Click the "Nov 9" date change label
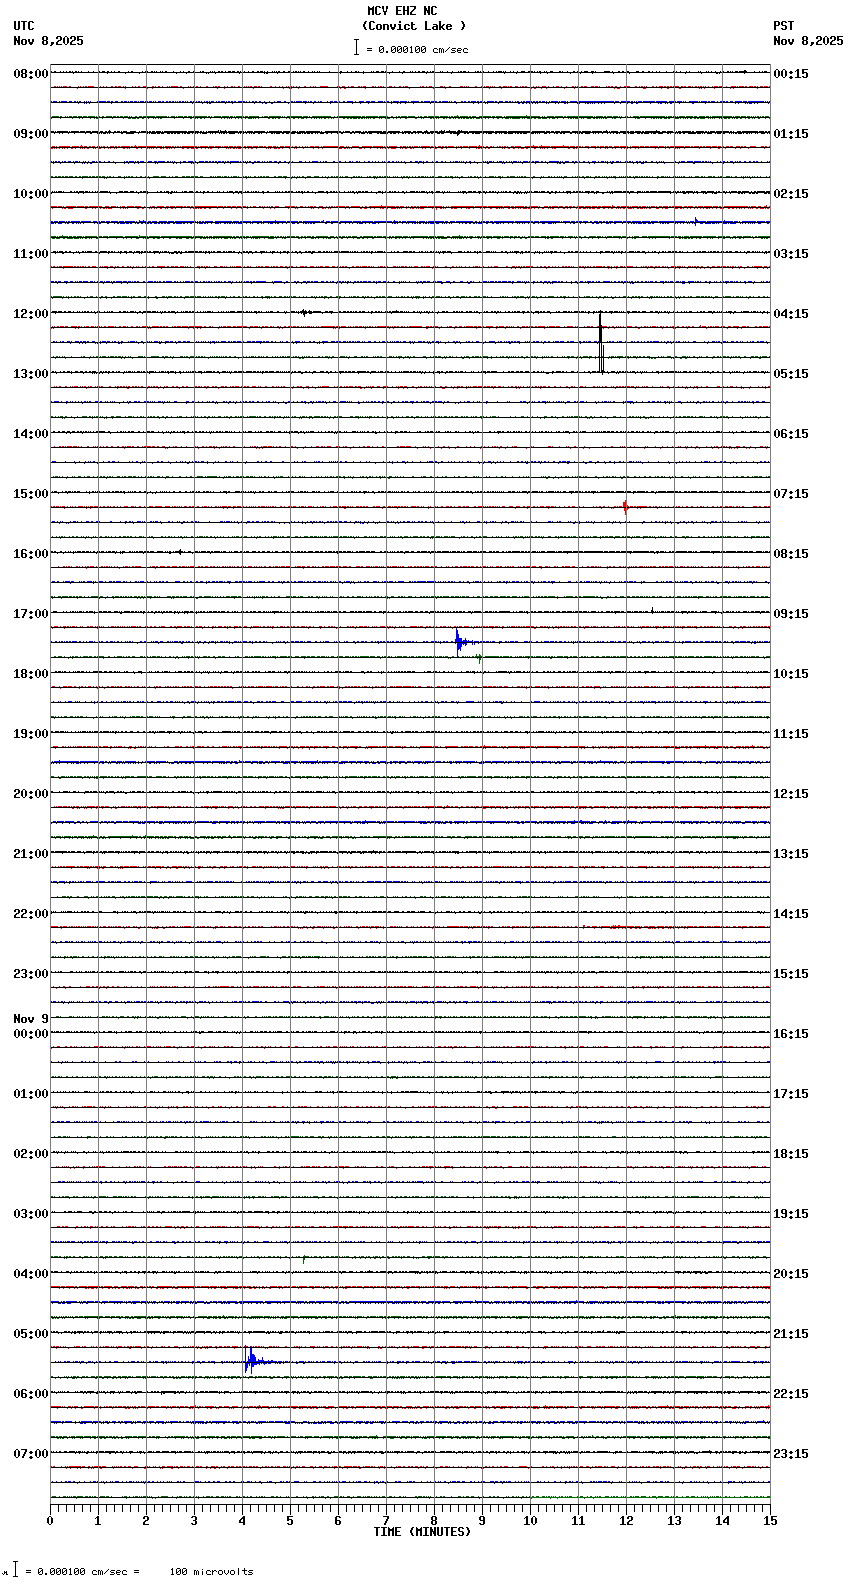 31,1019
